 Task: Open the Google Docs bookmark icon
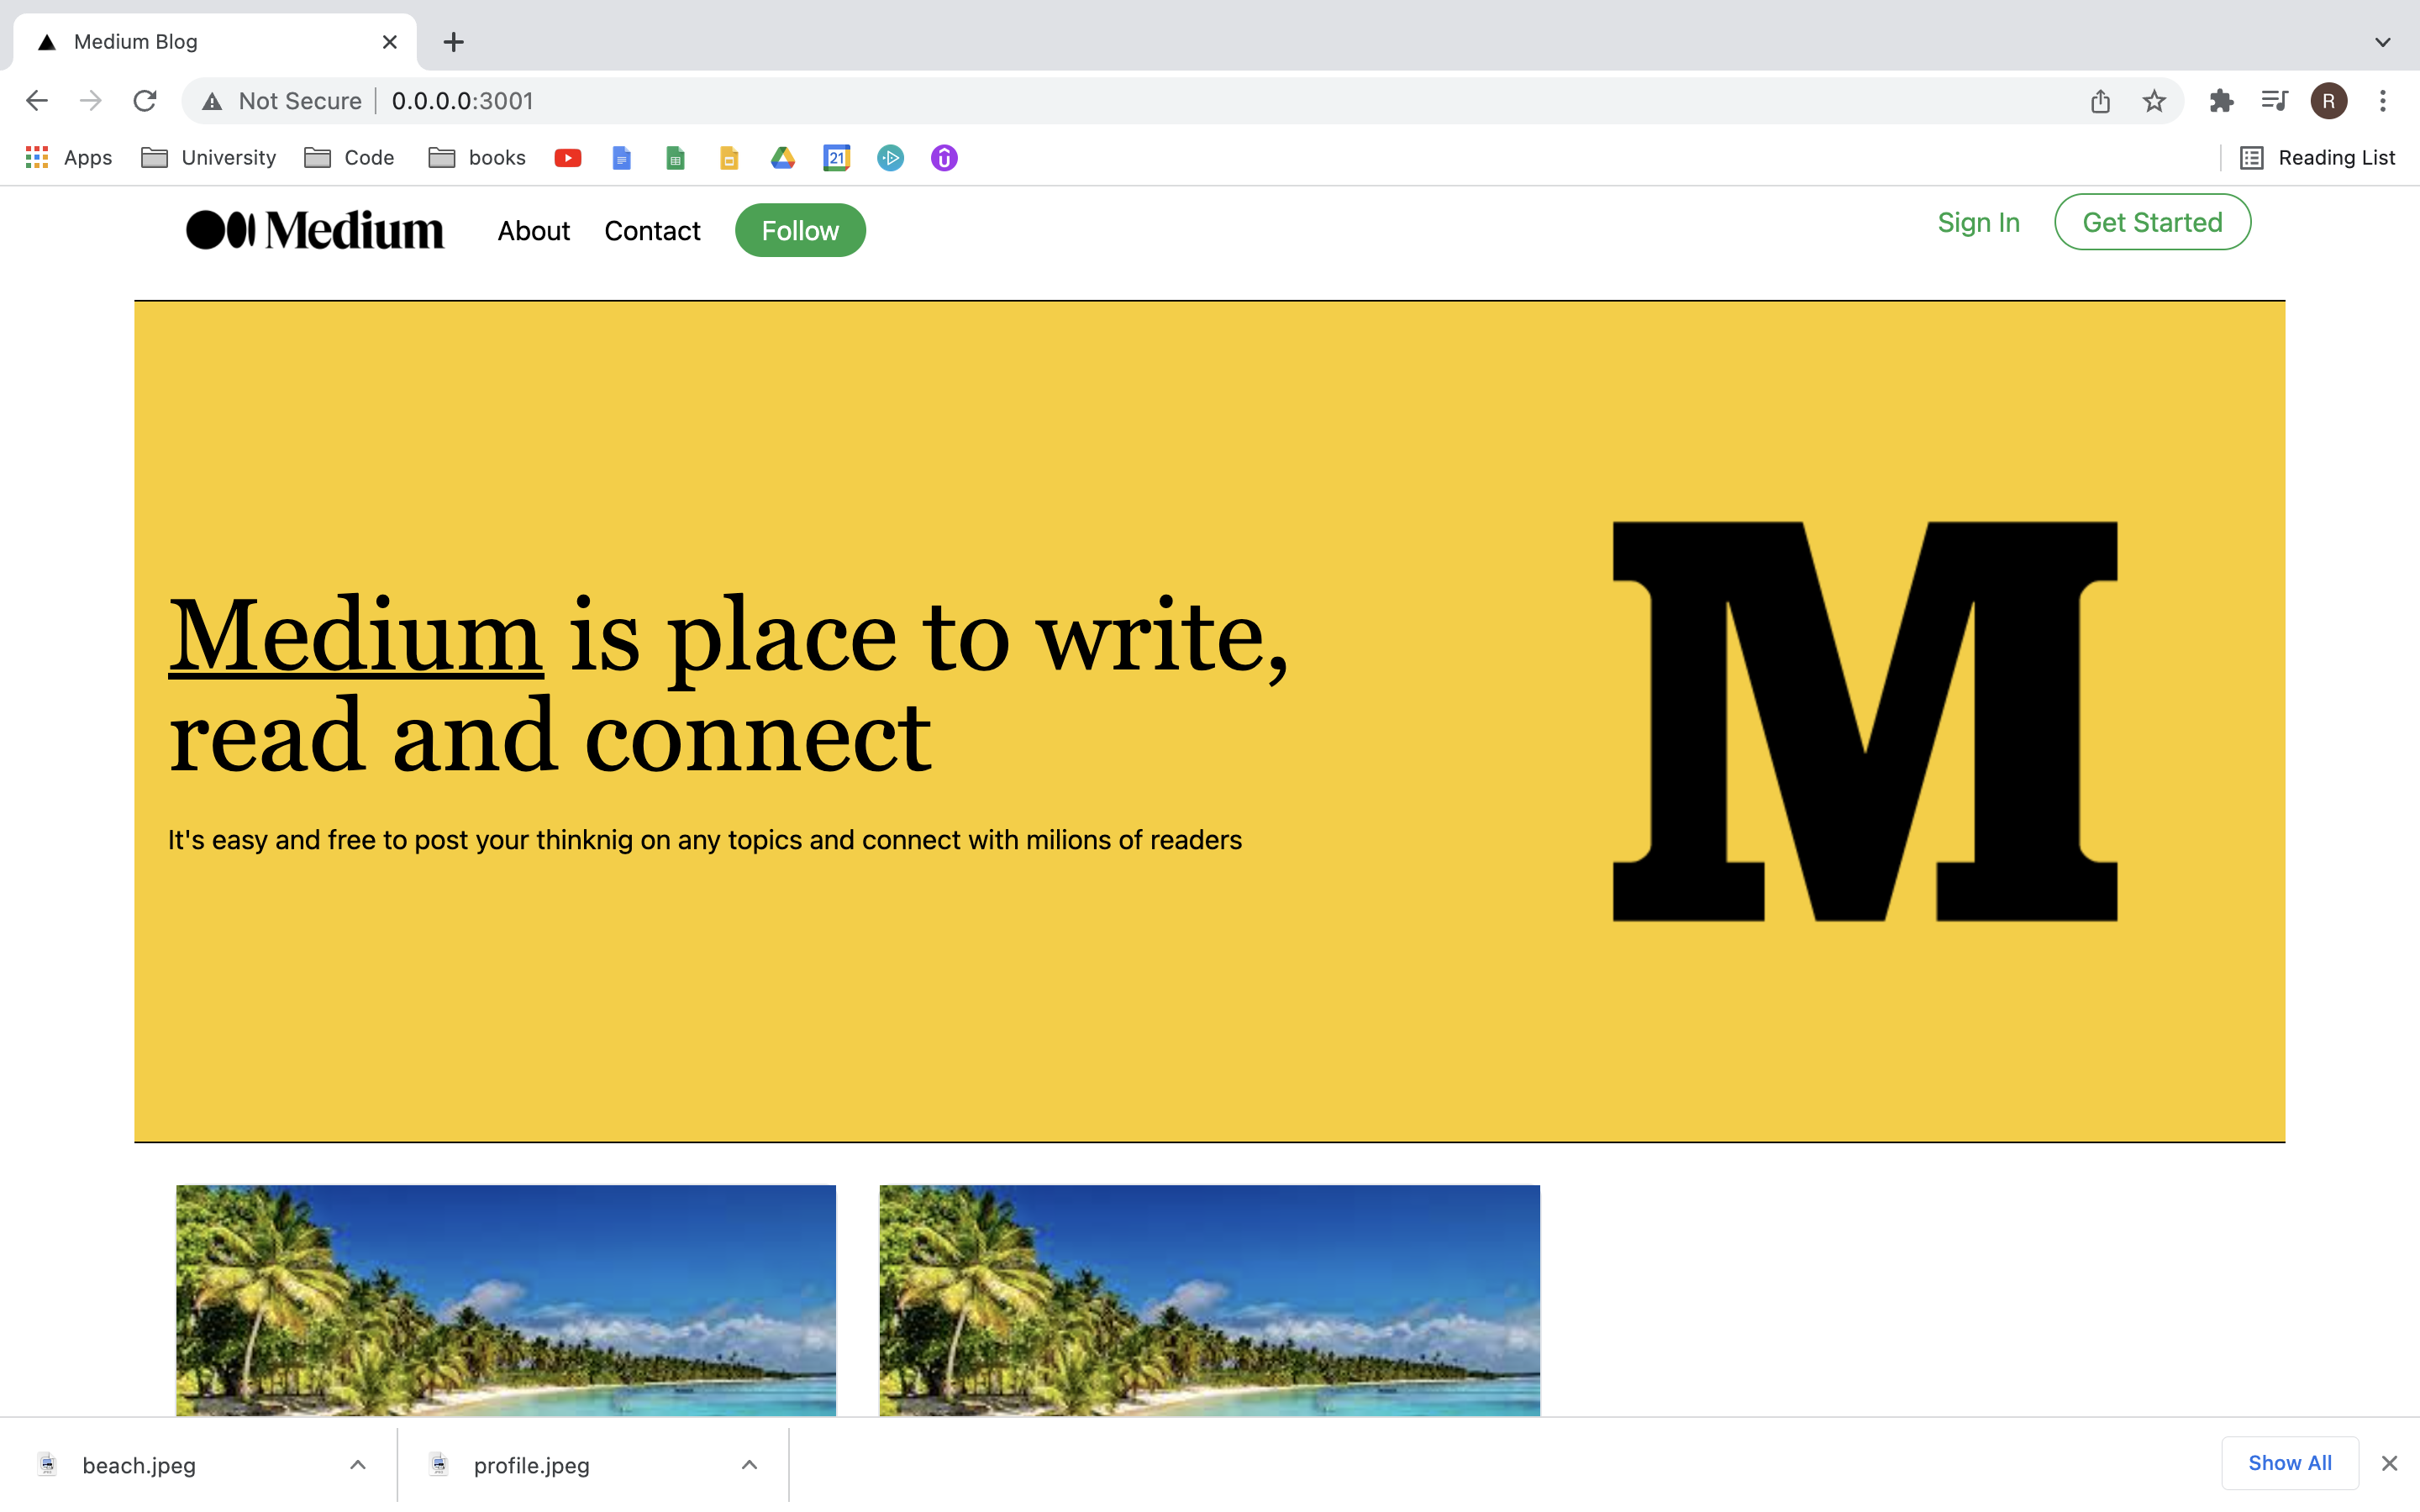(621, 158)
